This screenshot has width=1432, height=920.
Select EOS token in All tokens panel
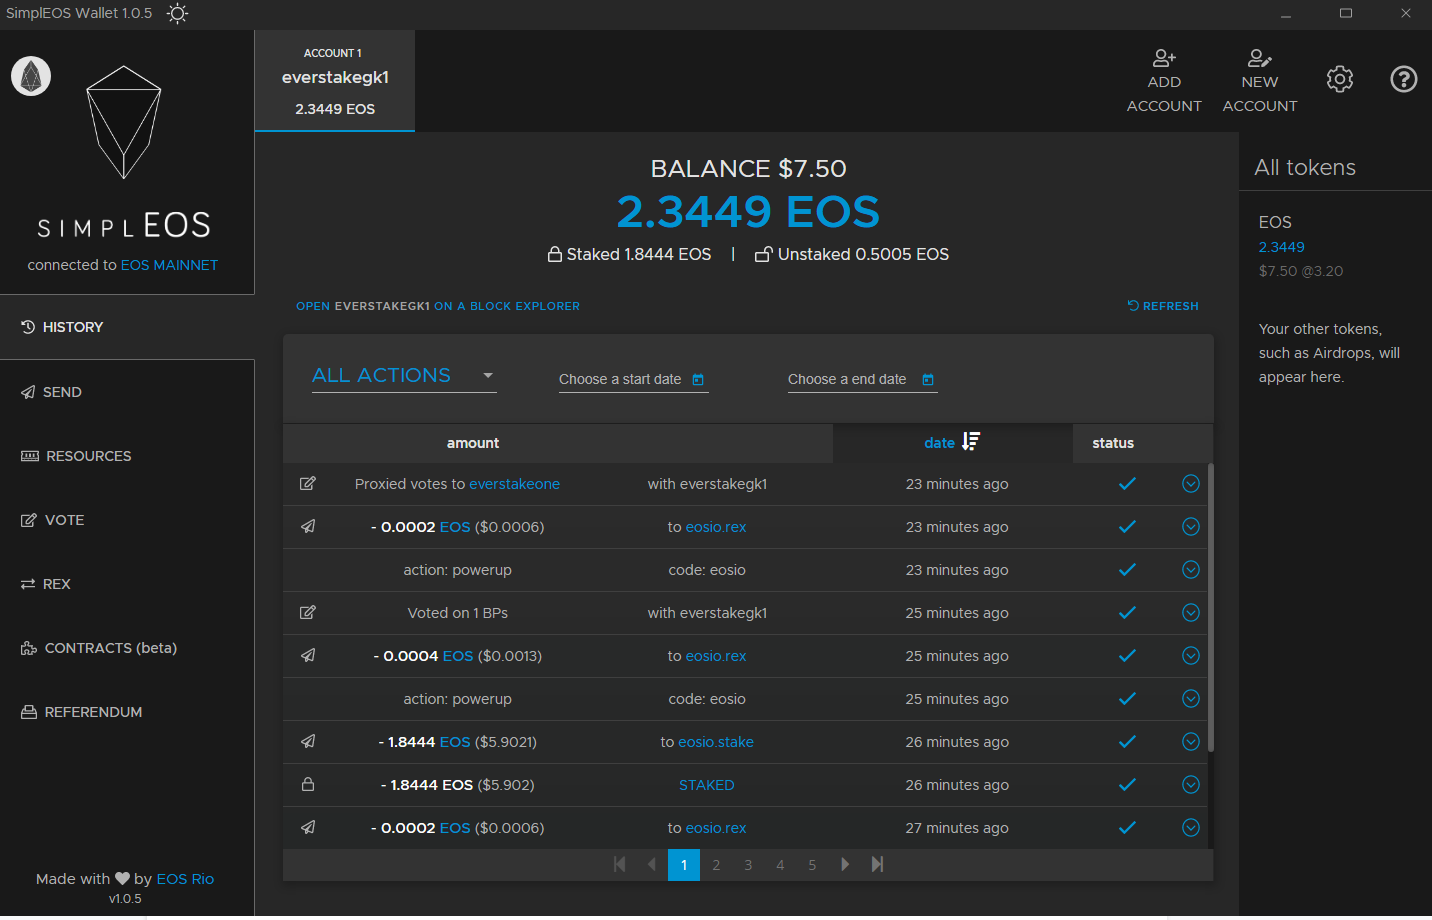point(1300,246)
